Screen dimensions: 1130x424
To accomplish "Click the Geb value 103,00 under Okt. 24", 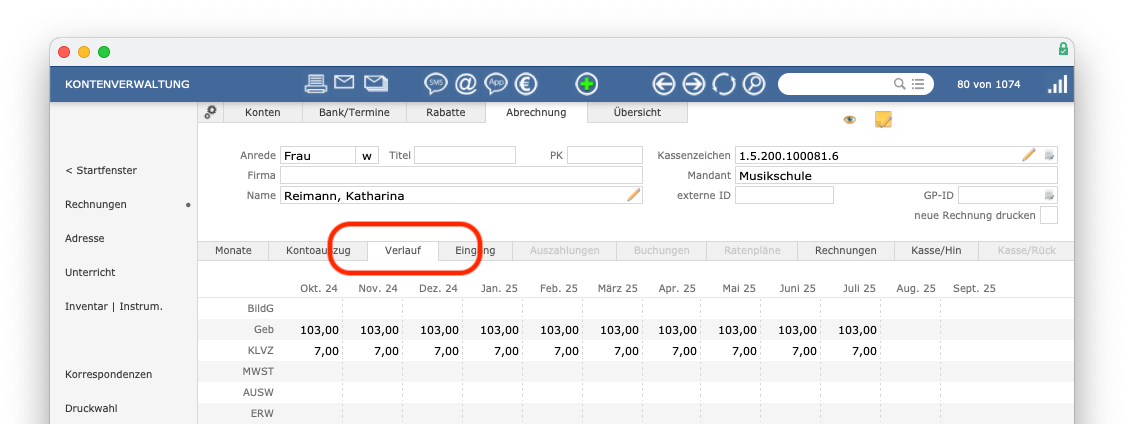I will [319, 330].
